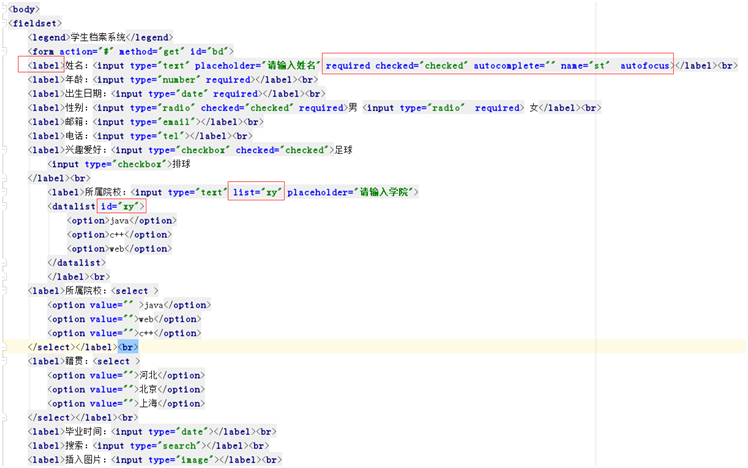Click the 上海 option text
This screenshot has height=468, width=748.
148,403
